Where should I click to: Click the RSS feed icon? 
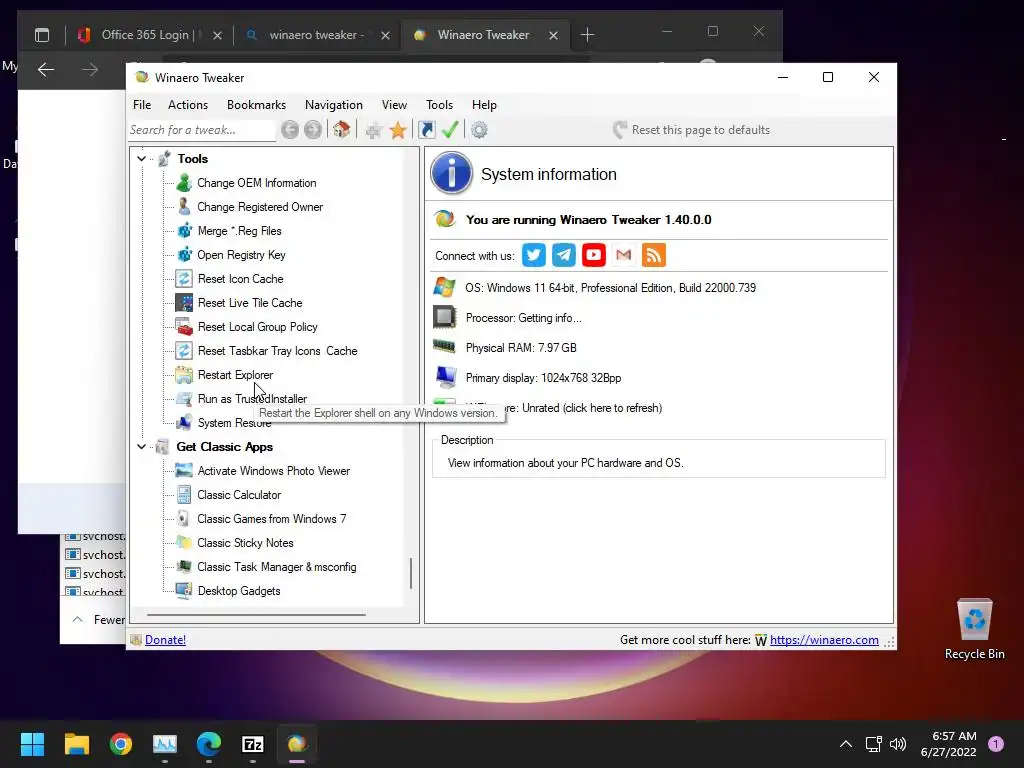coord(654,255)
